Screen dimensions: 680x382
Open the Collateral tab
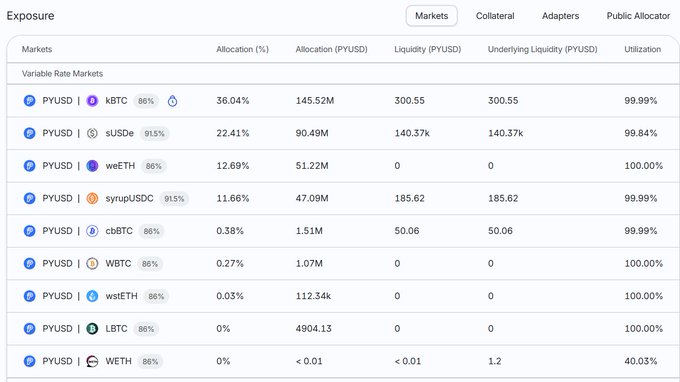click(x=495, y=16)
